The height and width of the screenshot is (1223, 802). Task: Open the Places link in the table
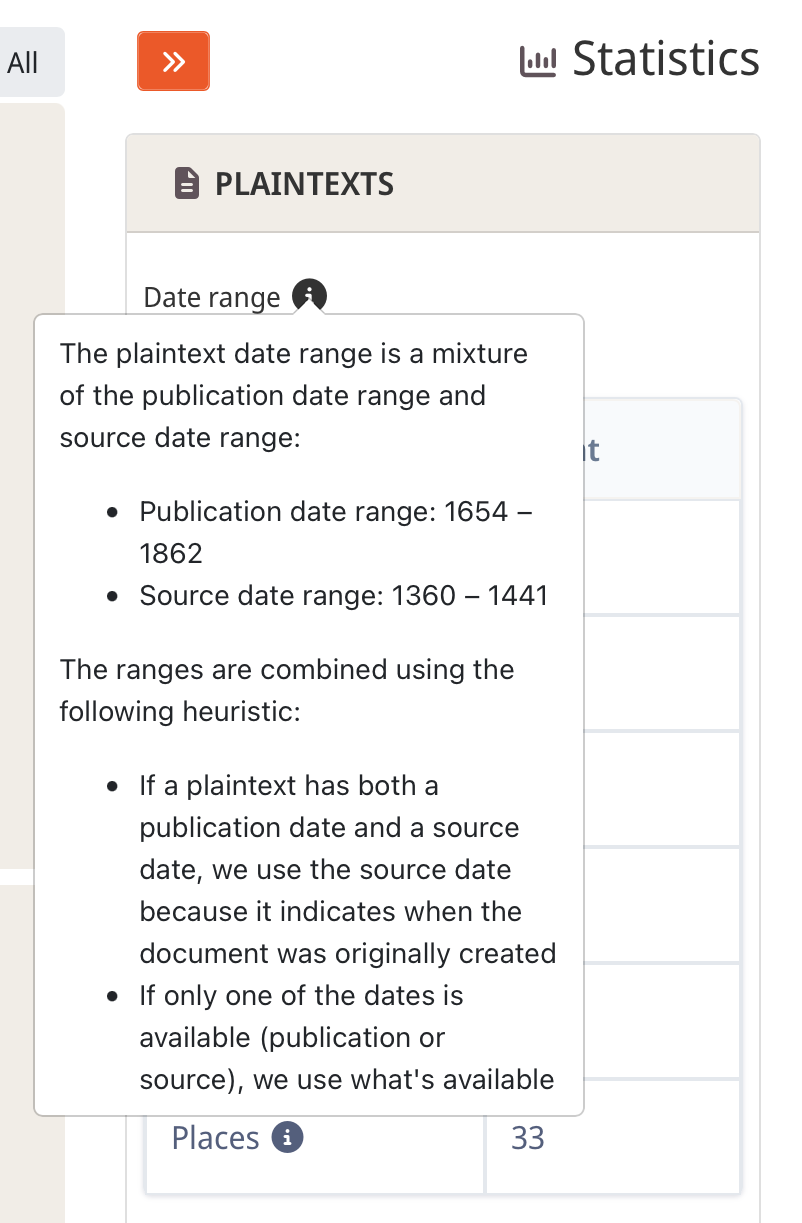(215, 1138)
